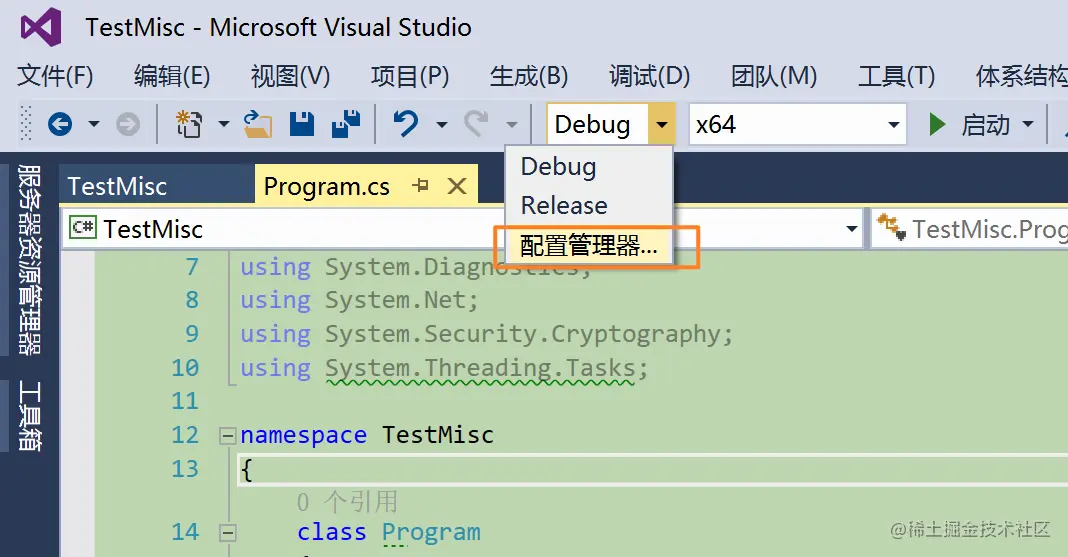Open the 视图(V) menu
The height and width of the screenshot is (557, 1068).
pos(290,76)
